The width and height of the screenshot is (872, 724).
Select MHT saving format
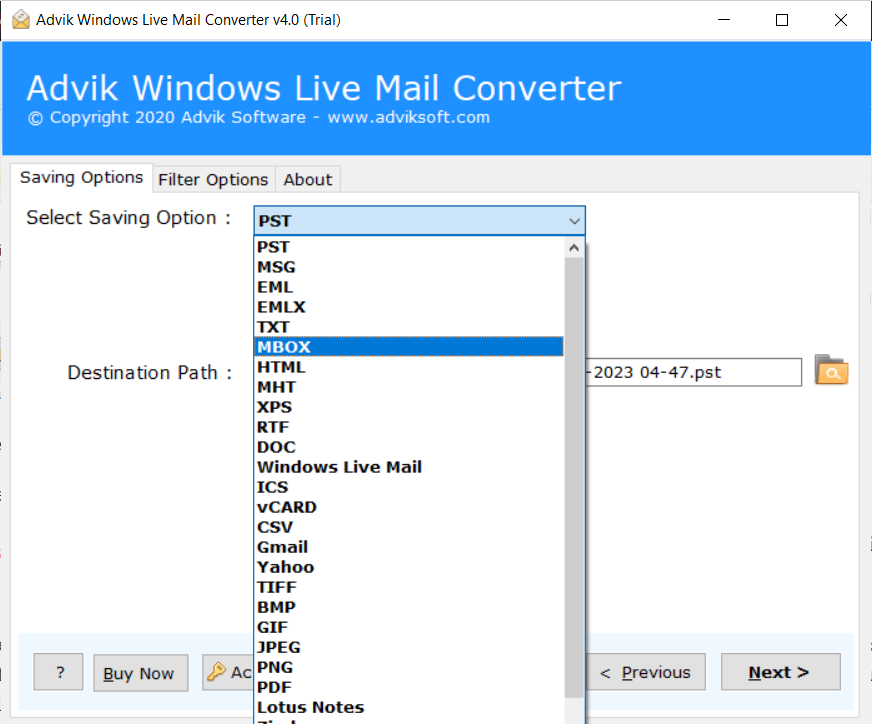pyautogui.click(x=409, y=387)
